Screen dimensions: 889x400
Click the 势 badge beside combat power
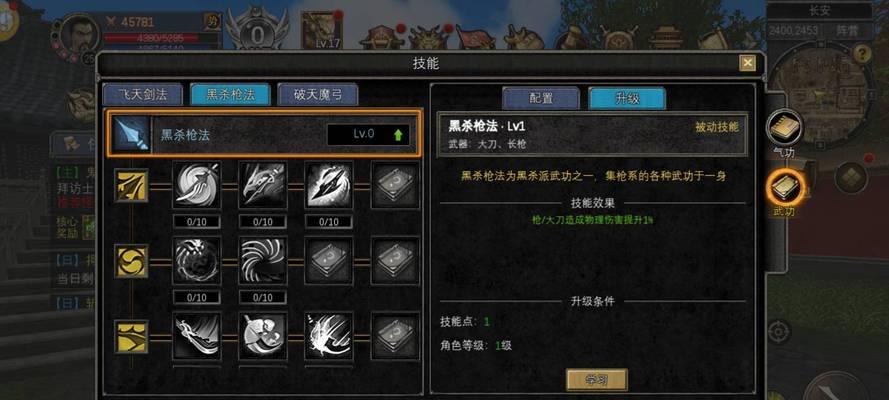(x=212, y=22)
